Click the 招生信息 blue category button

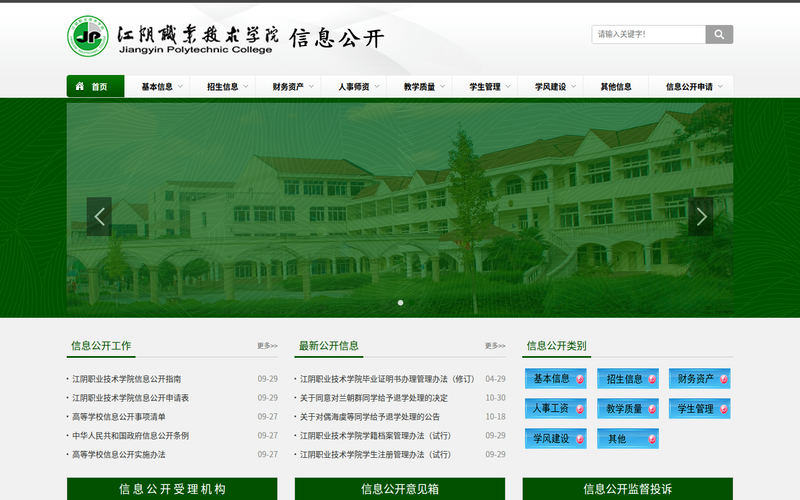[628, 379]
